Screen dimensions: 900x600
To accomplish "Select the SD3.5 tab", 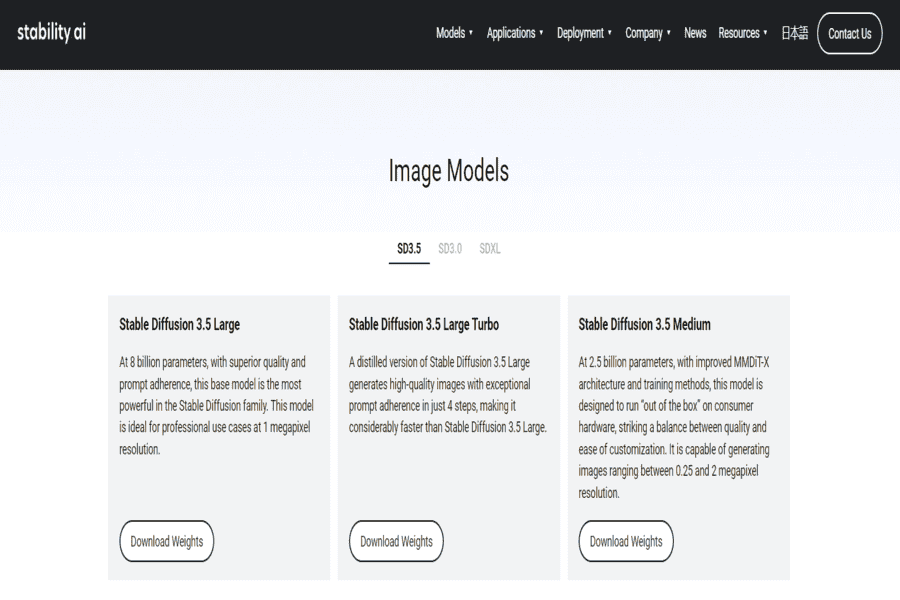I will 409,249.
